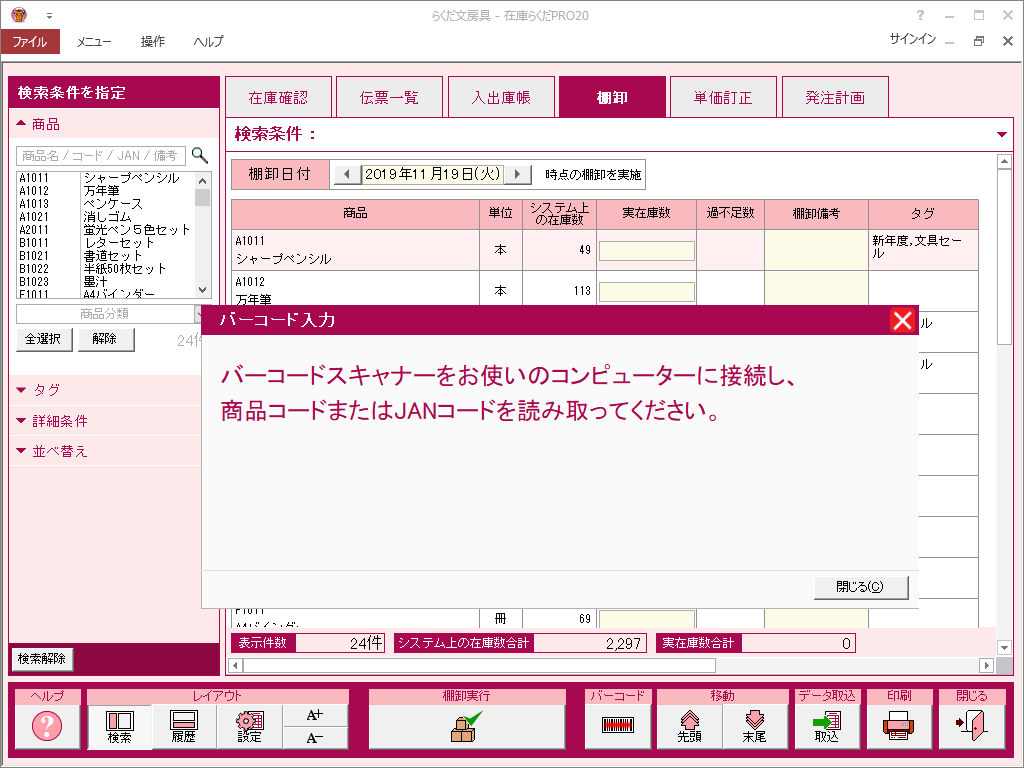
Task: Decrease font size with A- button
Action: click(x=315, y=737)
